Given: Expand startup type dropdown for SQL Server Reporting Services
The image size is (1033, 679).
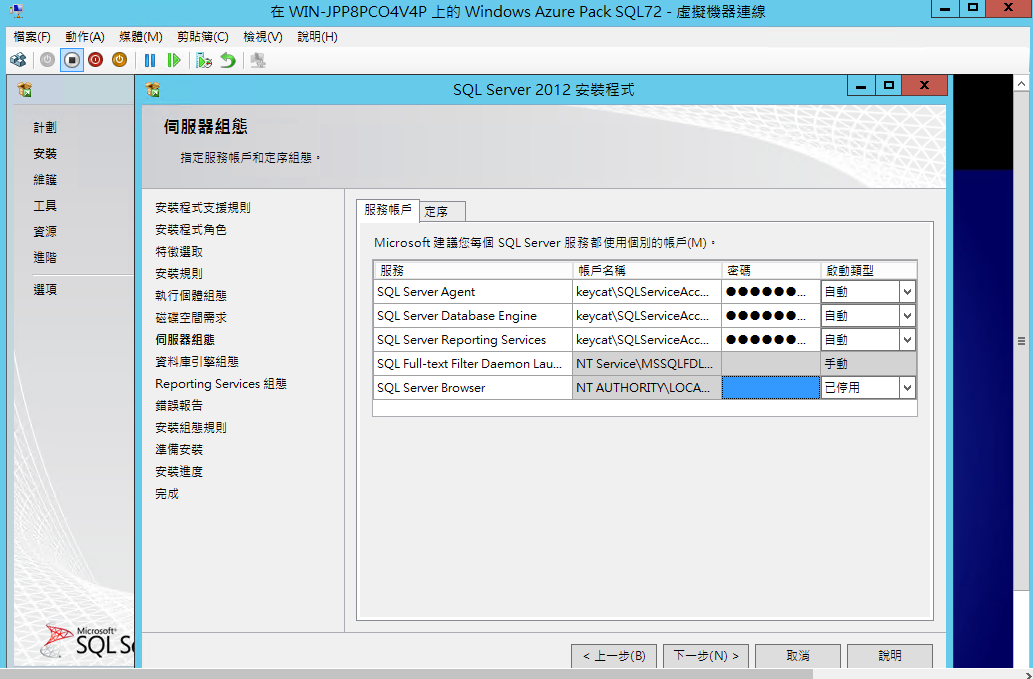Looking at the screenshot, I should [907, 340].
